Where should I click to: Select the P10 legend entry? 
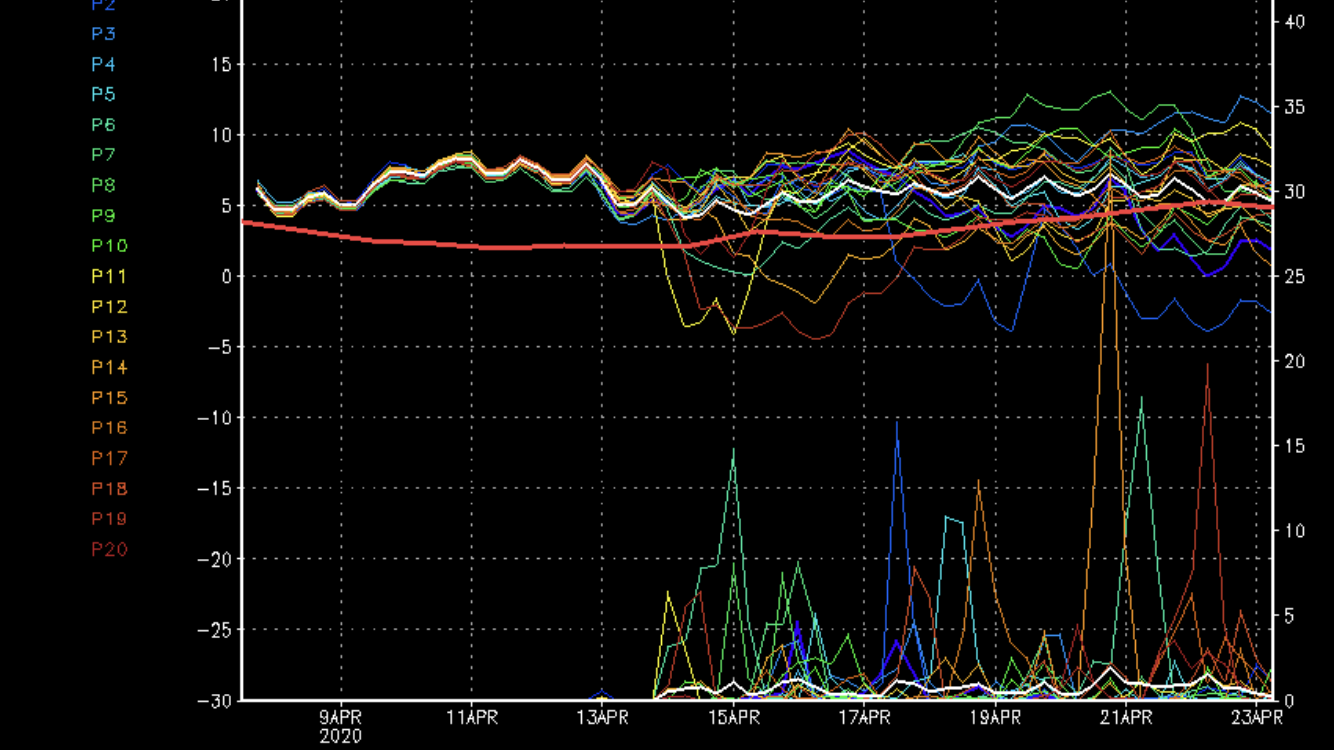(x=109, y=246)
